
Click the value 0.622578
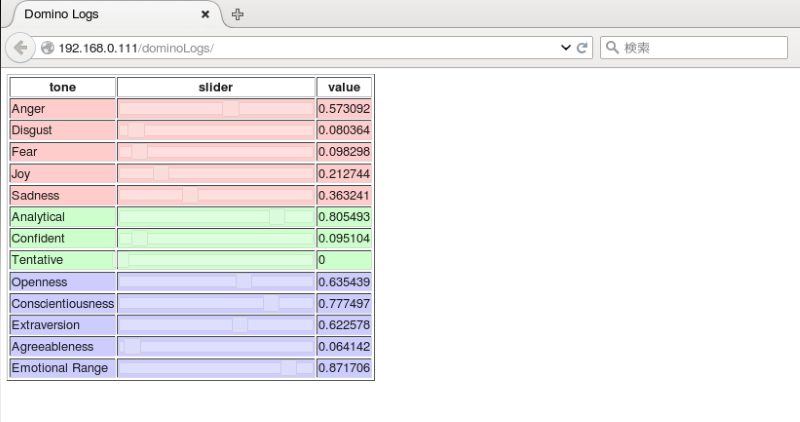click(344, 325)
